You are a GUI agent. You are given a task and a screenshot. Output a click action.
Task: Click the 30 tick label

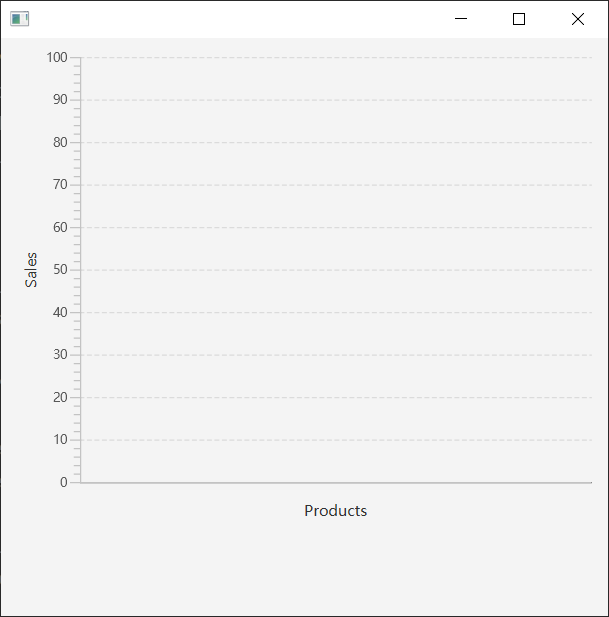tap(59, 354)
